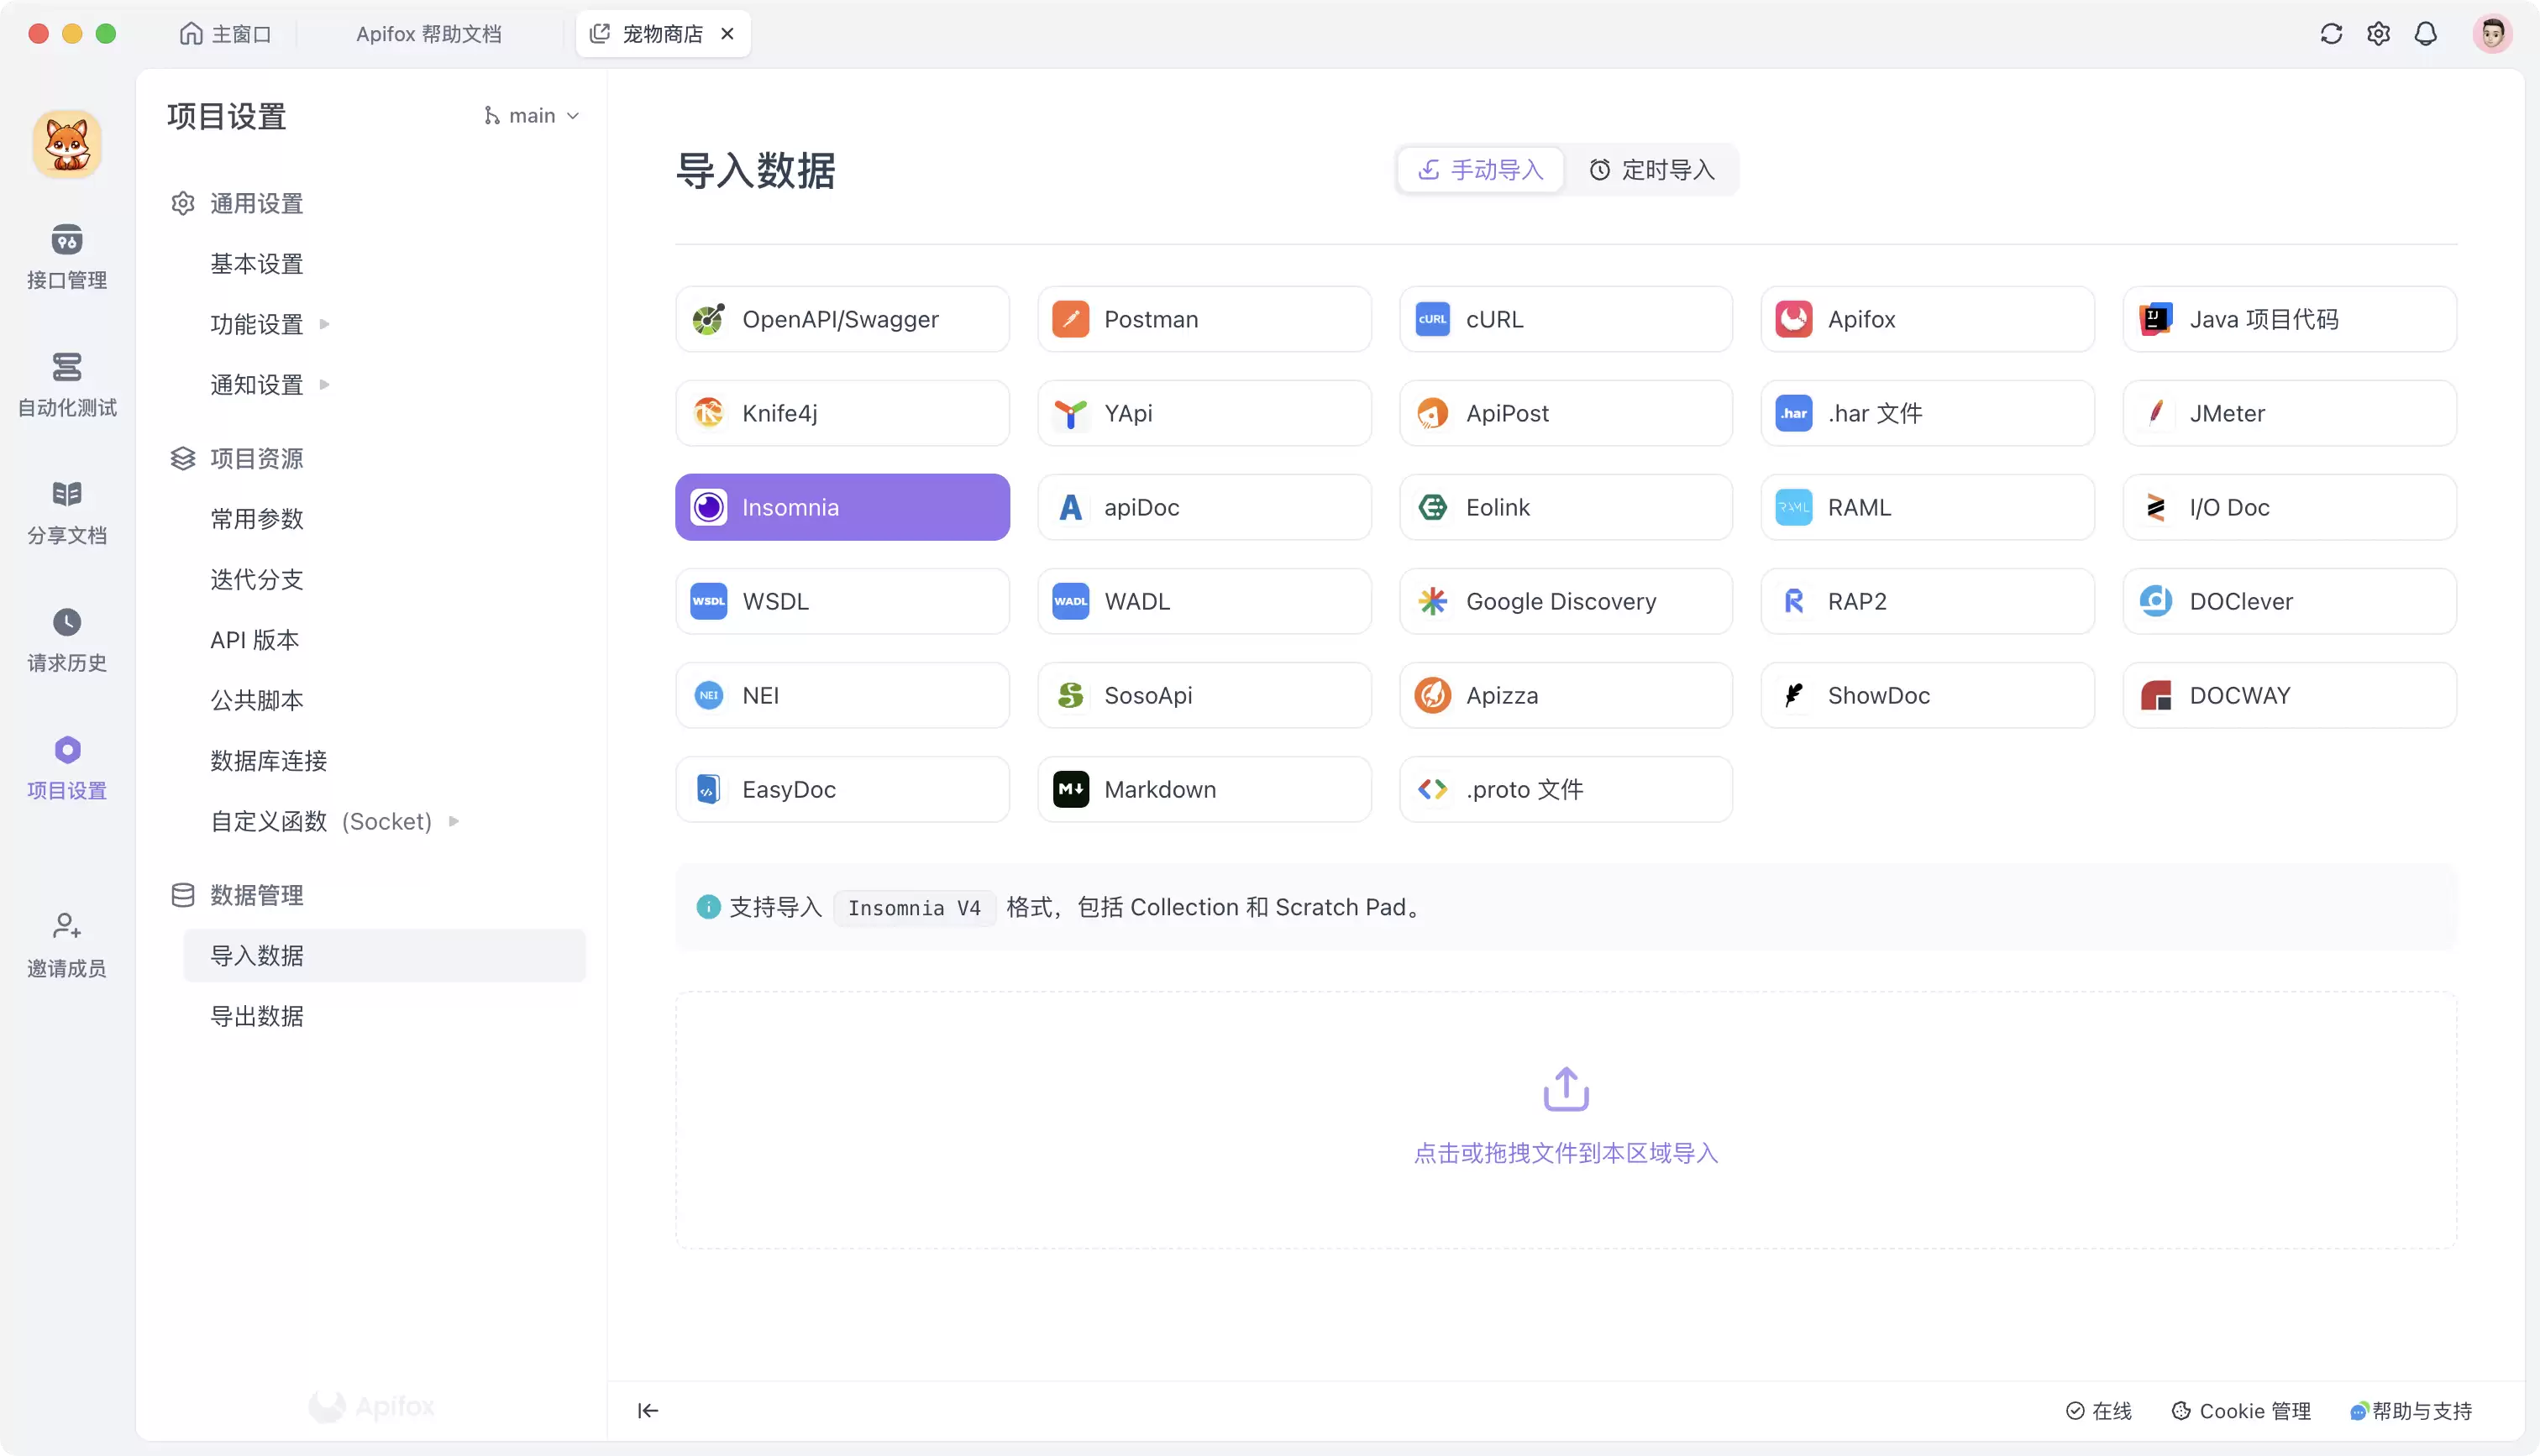Choose Apifox import format
The image size is (2540, 1456).
pos(1927,319)
